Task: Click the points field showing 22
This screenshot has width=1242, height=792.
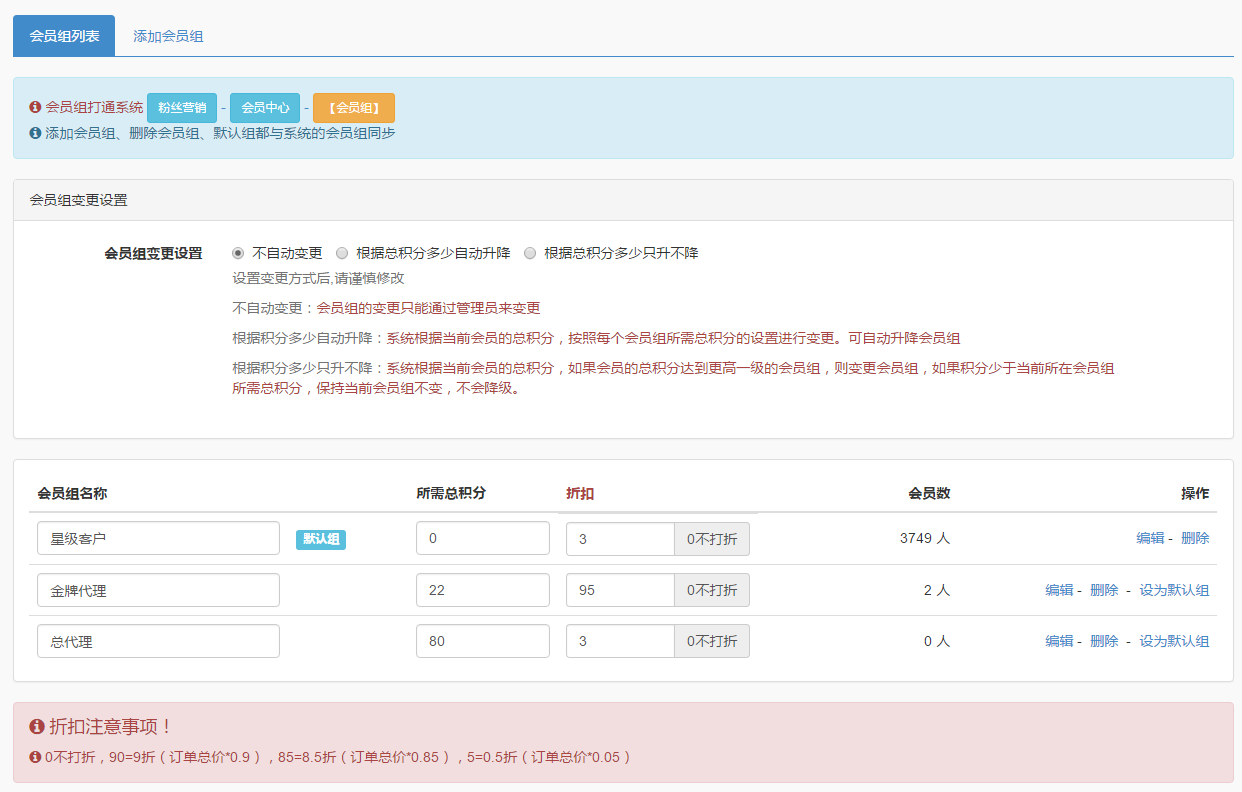Action: (x=483, y=590)
